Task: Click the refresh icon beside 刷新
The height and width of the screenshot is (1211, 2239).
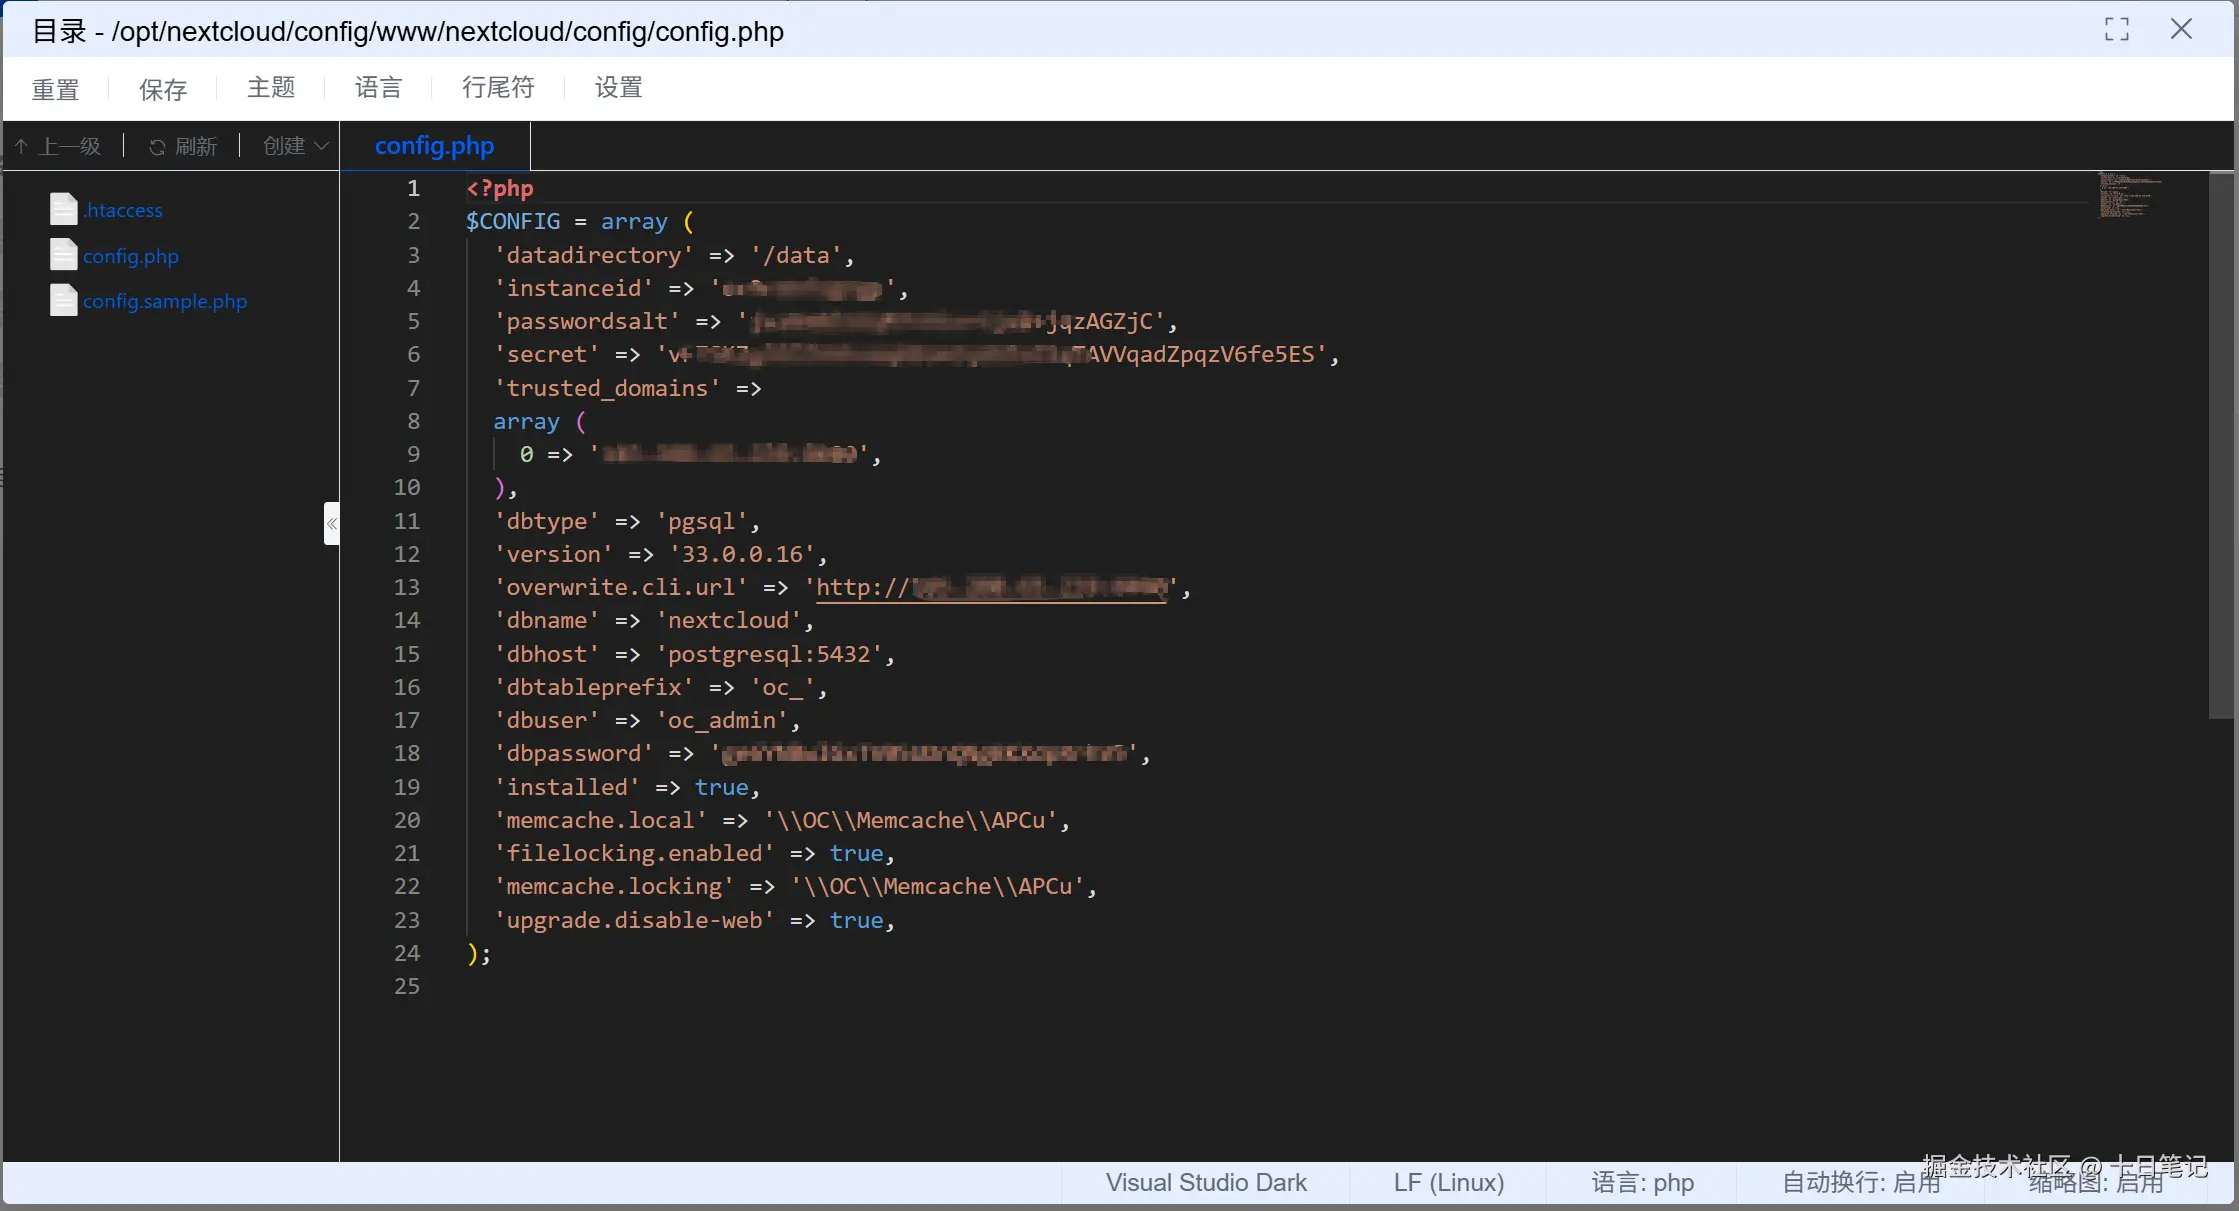Action: [x=157, y=147]
